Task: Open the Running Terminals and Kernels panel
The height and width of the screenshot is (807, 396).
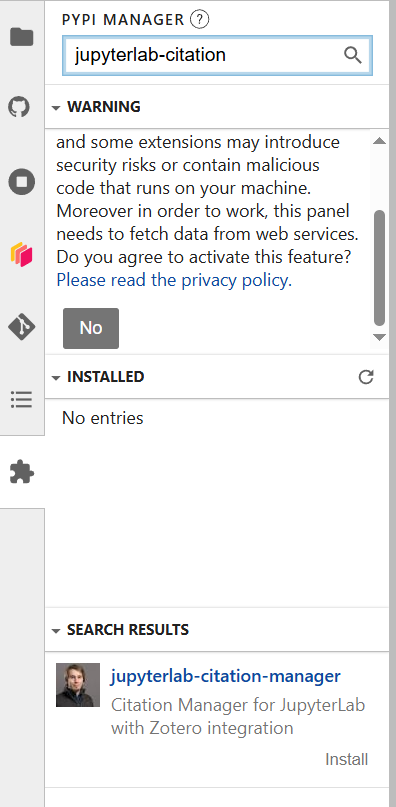Action: (22, 182)
